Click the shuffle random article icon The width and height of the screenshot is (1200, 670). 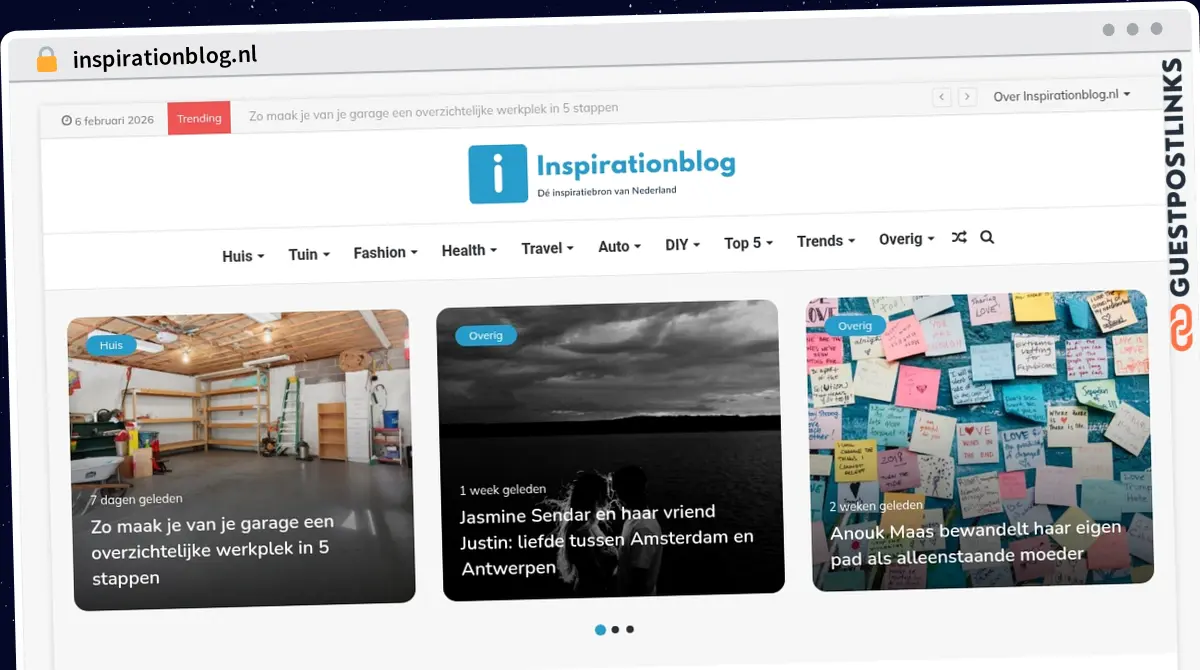(x=959, y=238)
